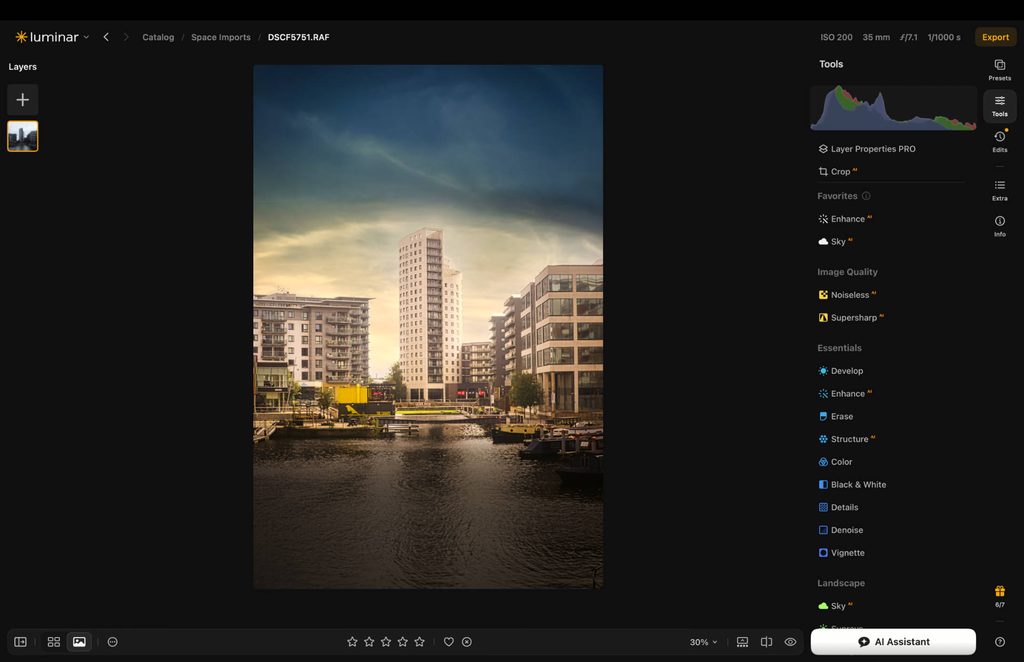Open the 30% zoom dropdown
Viewport: 1024px width, 662px height.
coord(703,642)
